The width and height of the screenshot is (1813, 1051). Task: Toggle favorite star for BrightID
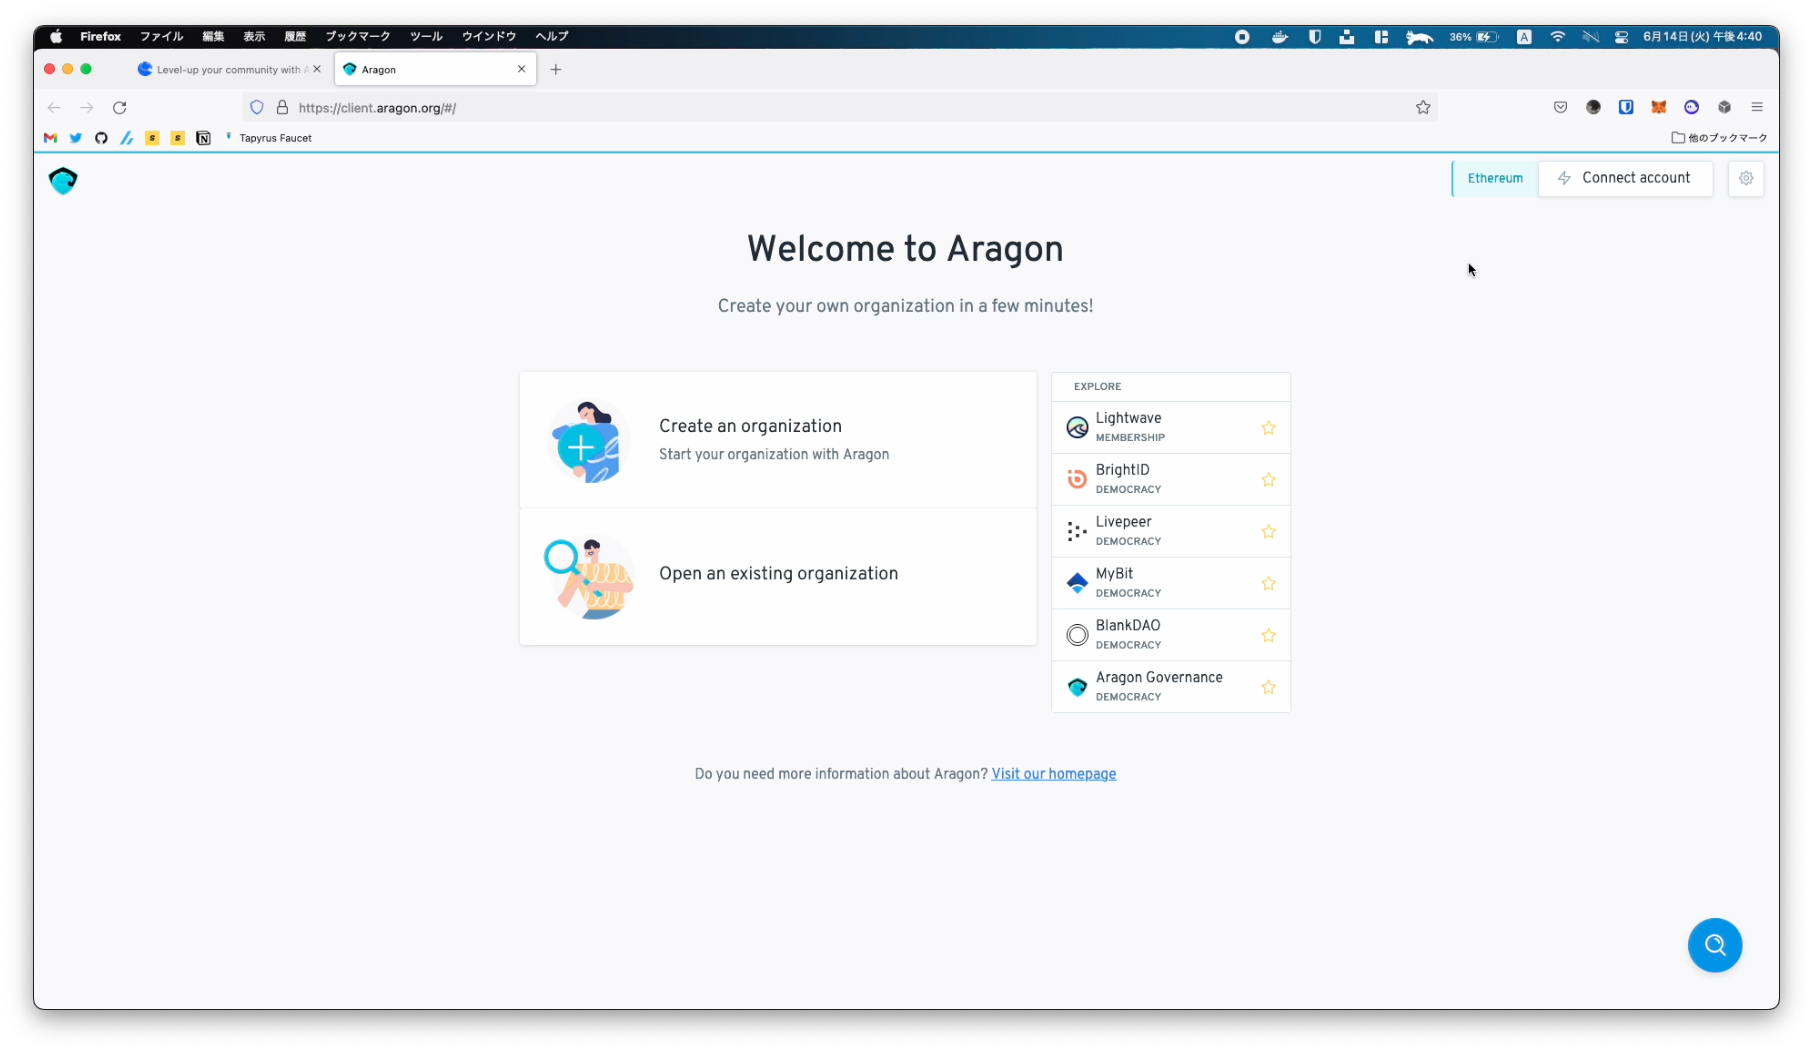pyautogui.click(x=1268, y=480)
